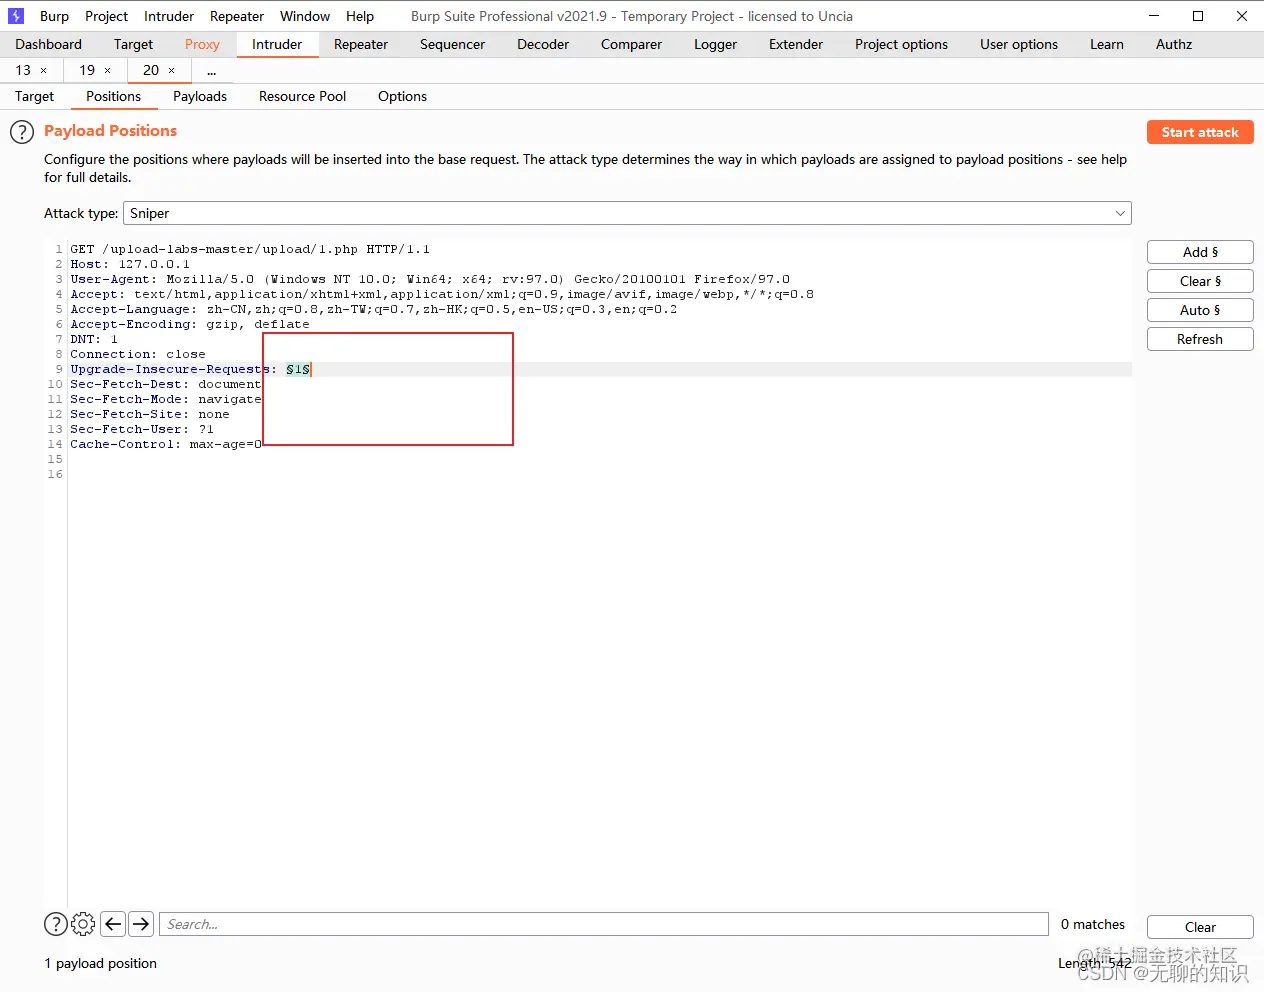1264x992 pixels.
Task: Click the Connection: close line
Action: pyautogui.click(x=138, y=354)
